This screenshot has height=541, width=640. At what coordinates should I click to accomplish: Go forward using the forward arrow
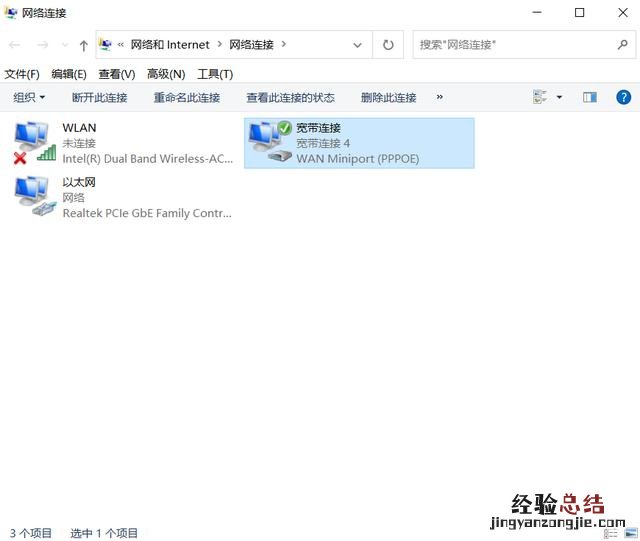(x=42, y=45)
